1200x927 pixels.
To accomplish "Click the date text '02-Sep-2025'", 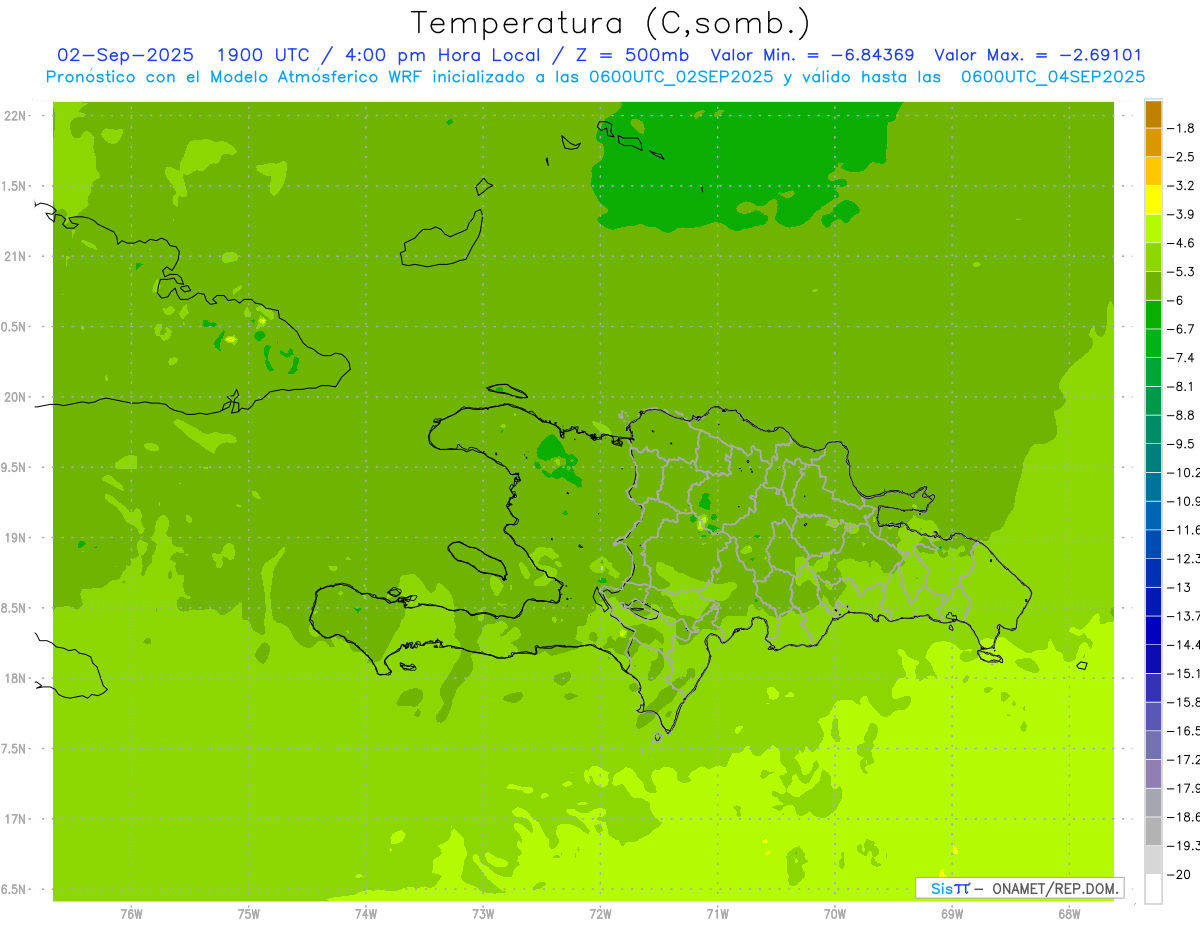I will [x=125, y=56].
